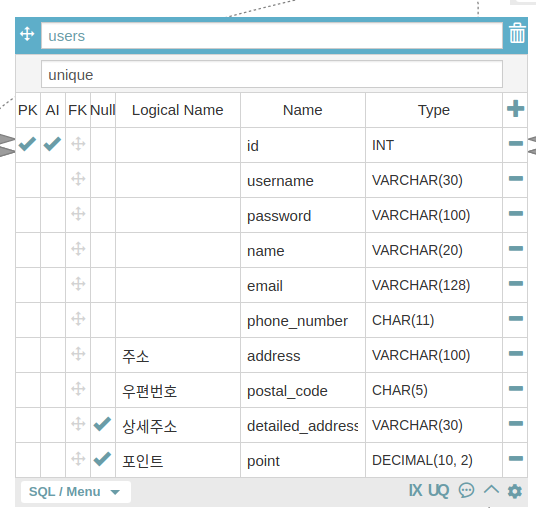Grab the reorder handle of id row
The height and width of the screenshot is (508, 536).
tap(78, 144)
